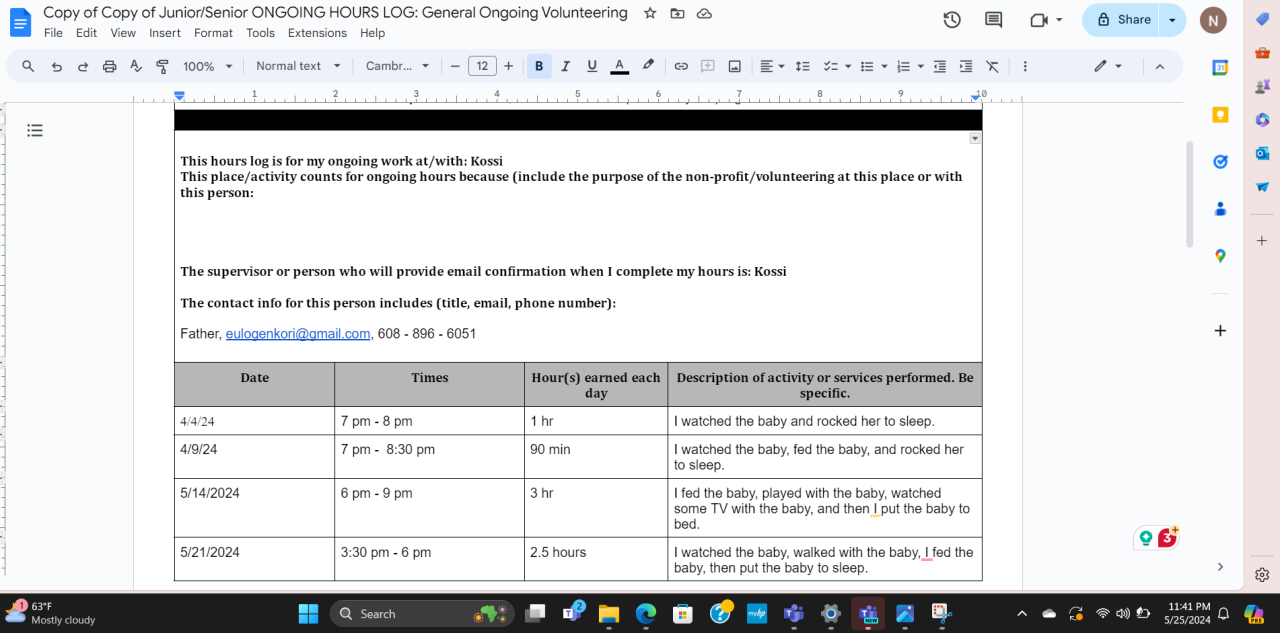The height and width of the screenshot is (633, 1280).
Task: Activate the paint format tool
Action: point(162,66)
